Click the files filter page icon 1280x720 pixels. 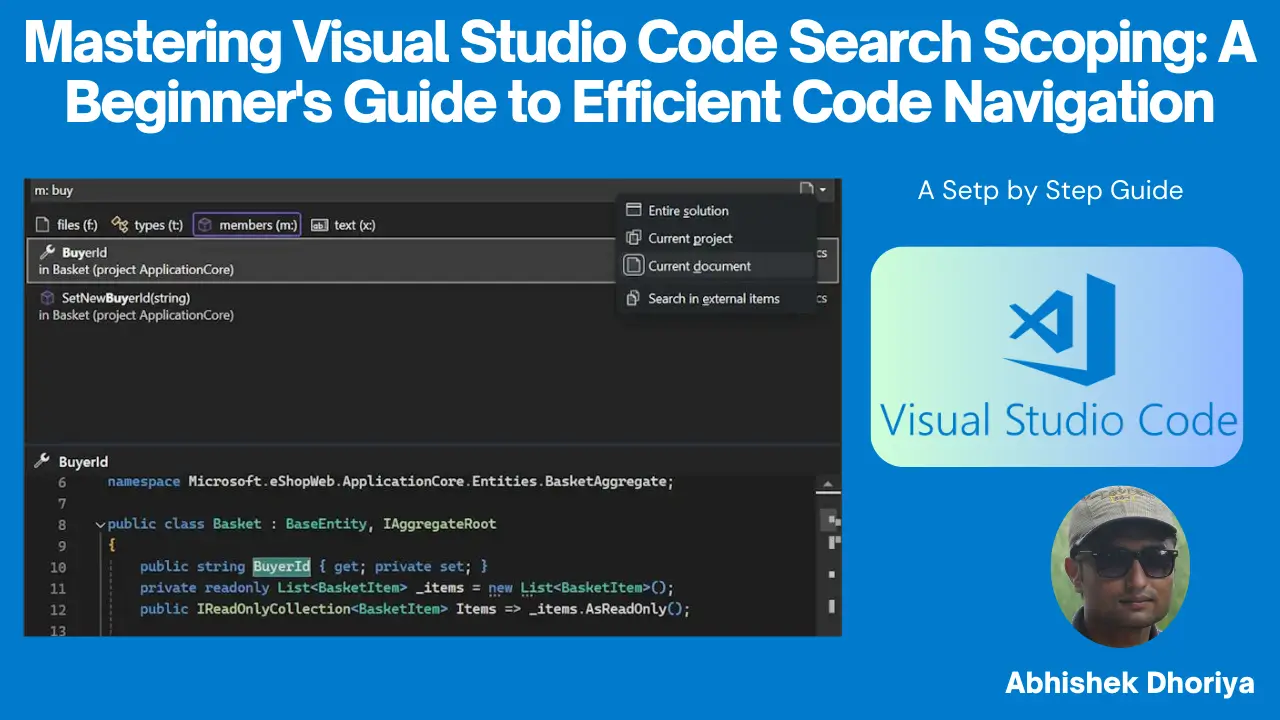[43, 225]
